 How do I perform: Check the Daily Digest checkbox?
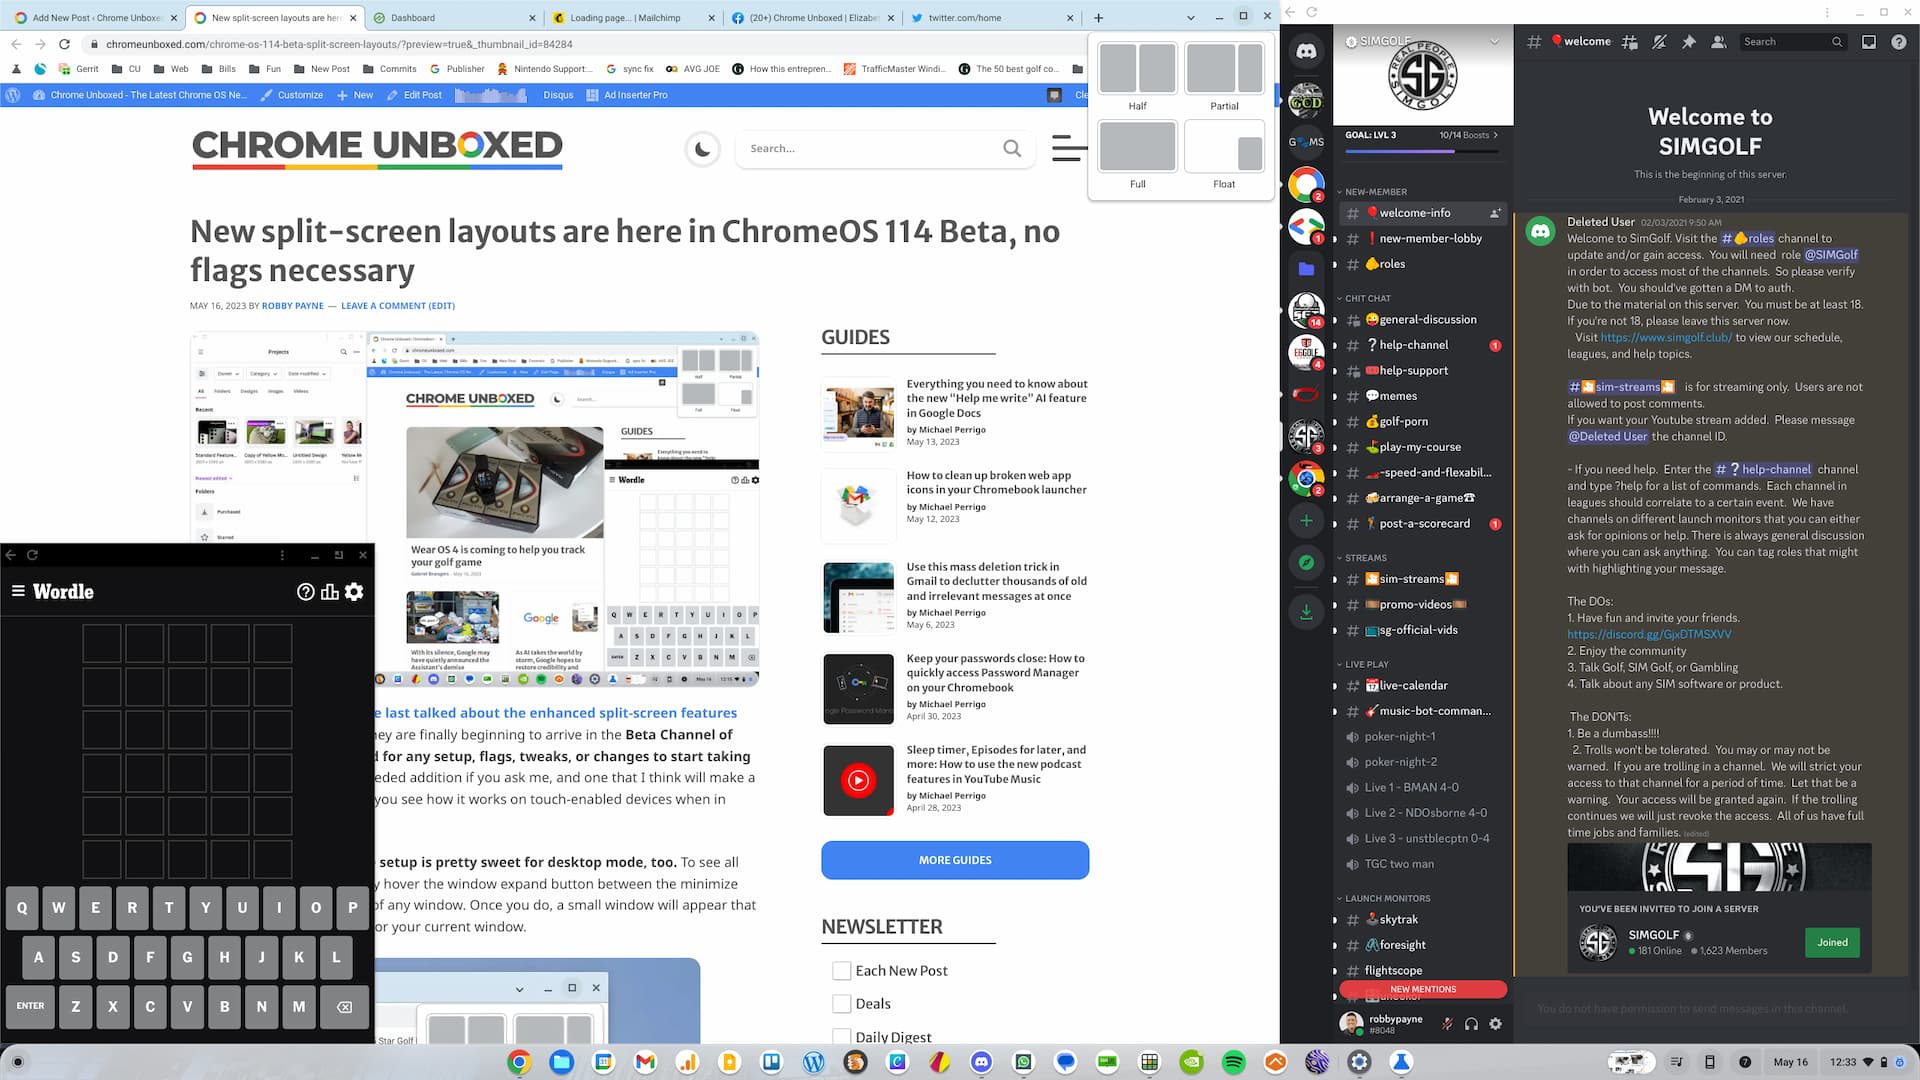point(841,1037)
